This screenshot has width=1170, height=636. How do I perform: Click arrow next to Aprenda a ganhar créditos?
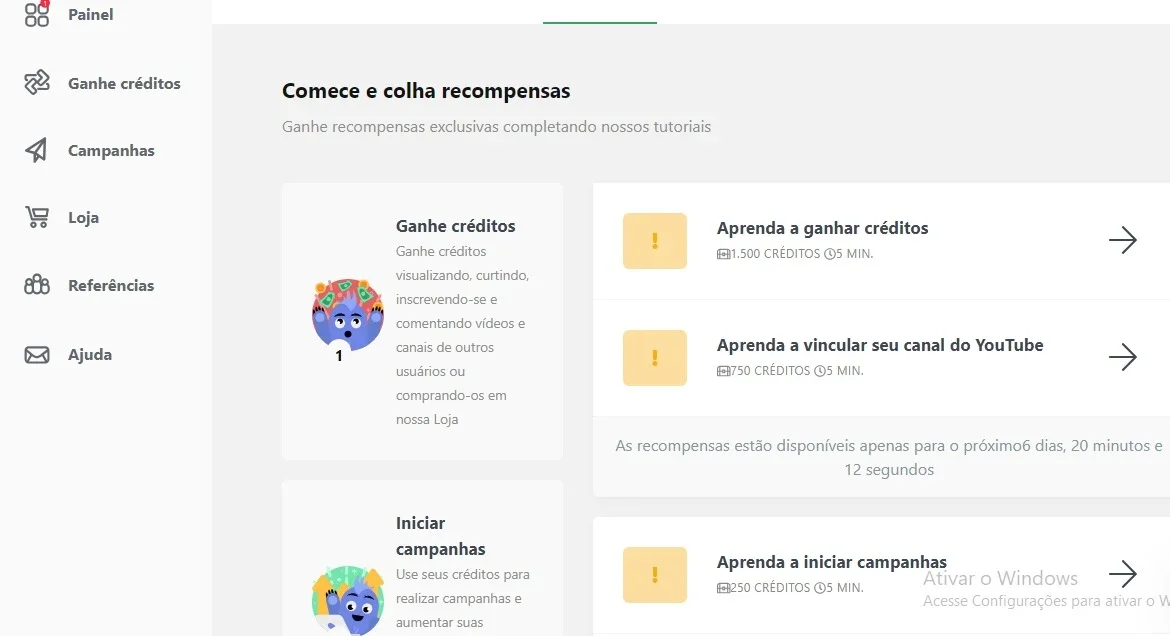click(1122, 240)
